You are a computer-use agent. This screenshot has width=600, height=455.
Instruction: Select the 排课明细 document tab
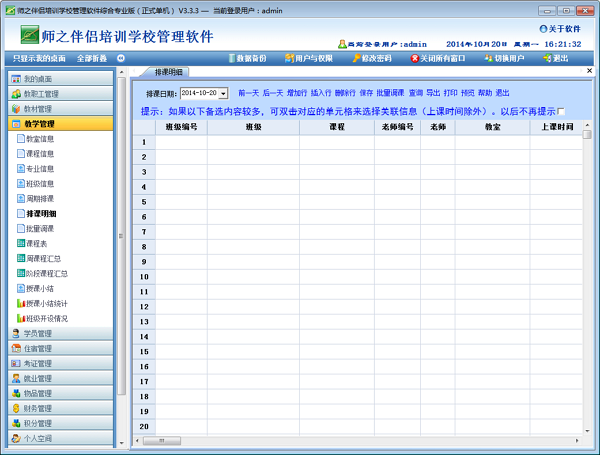(166, 72)
